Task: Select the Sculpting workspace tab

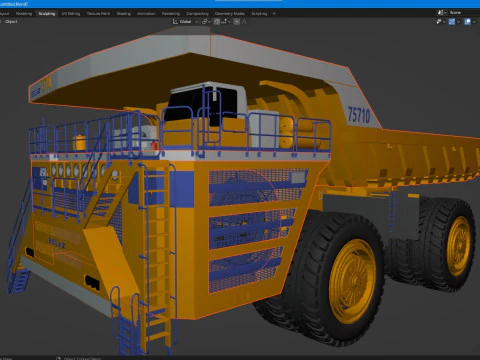Action: (x=47, y=14)
